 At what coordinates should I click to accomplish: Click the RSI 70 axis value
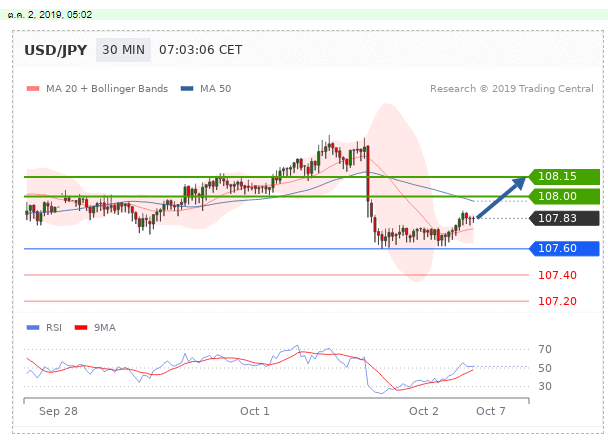(x=545, y=349)
